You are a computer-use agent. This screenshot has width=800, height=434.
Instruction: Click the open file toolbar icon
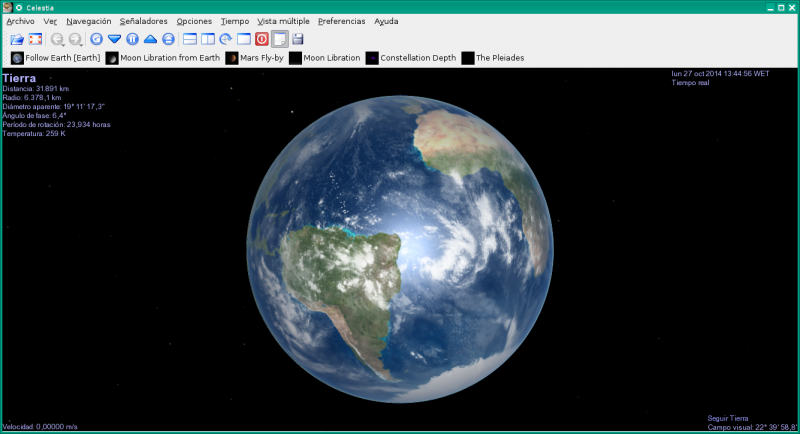pos(16,39)
